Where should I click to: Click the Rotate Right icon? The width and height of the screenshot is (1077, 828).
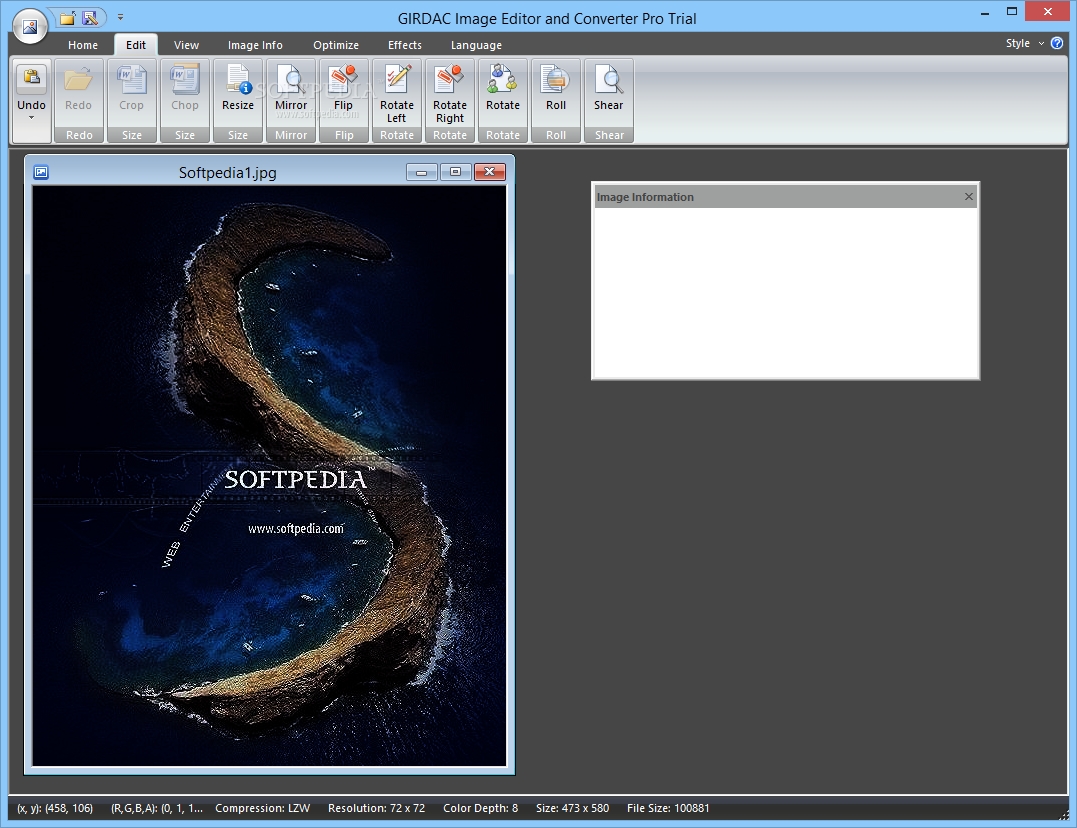click(x=450, y=78)
